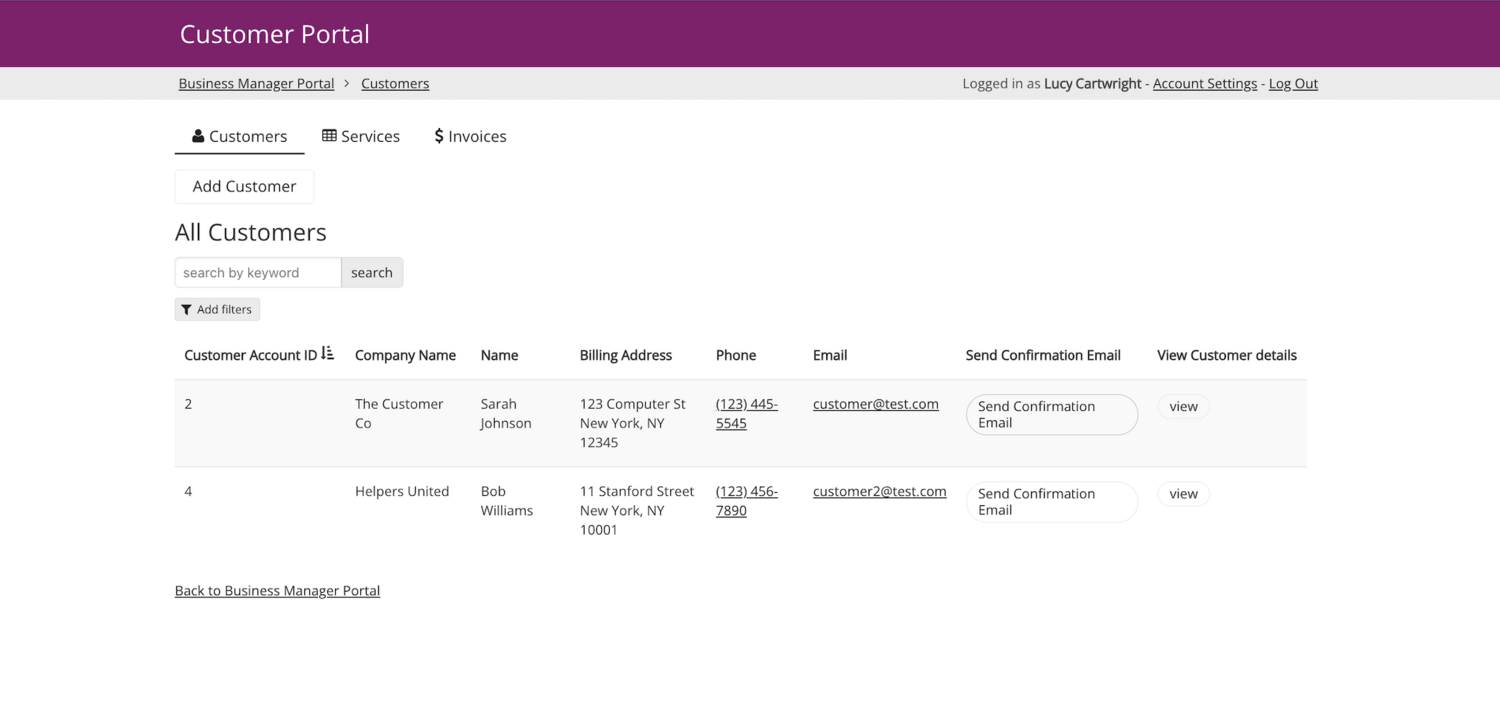Email customer@test.com via its link
The image size is (1500, 721).
[x=875, y=403]
